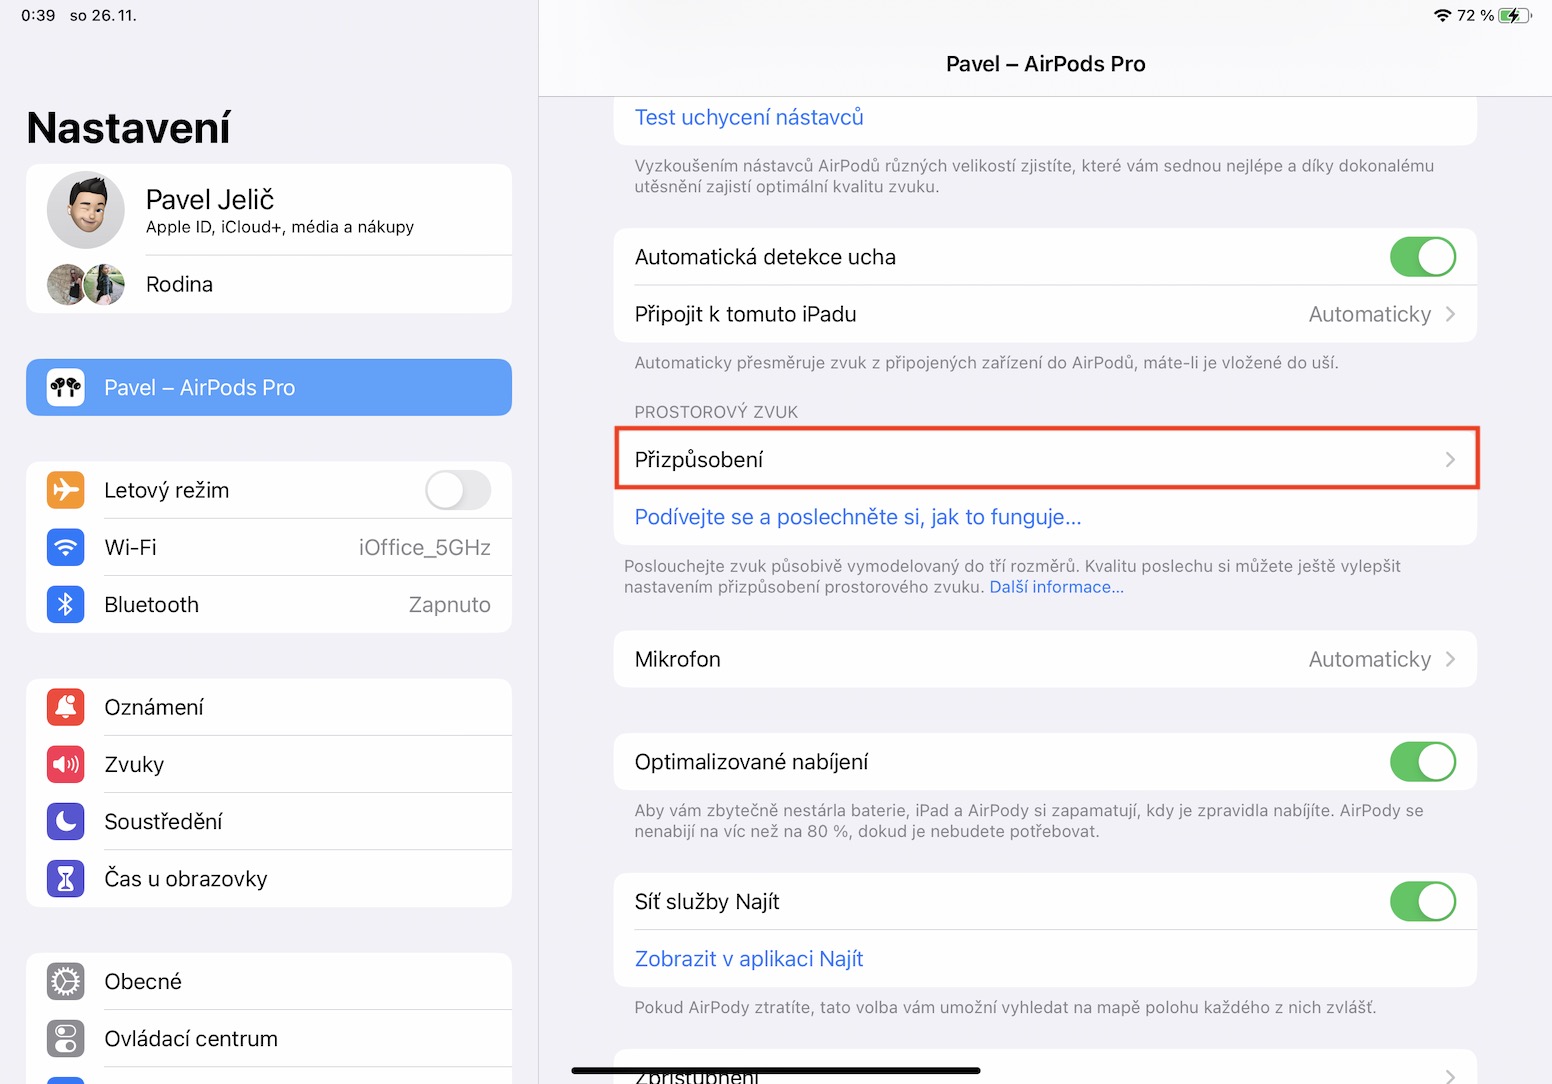Screen dimensions: 1552x1084
Task: Tap the Zvuky speaker icon
Action: pos(66,764)
